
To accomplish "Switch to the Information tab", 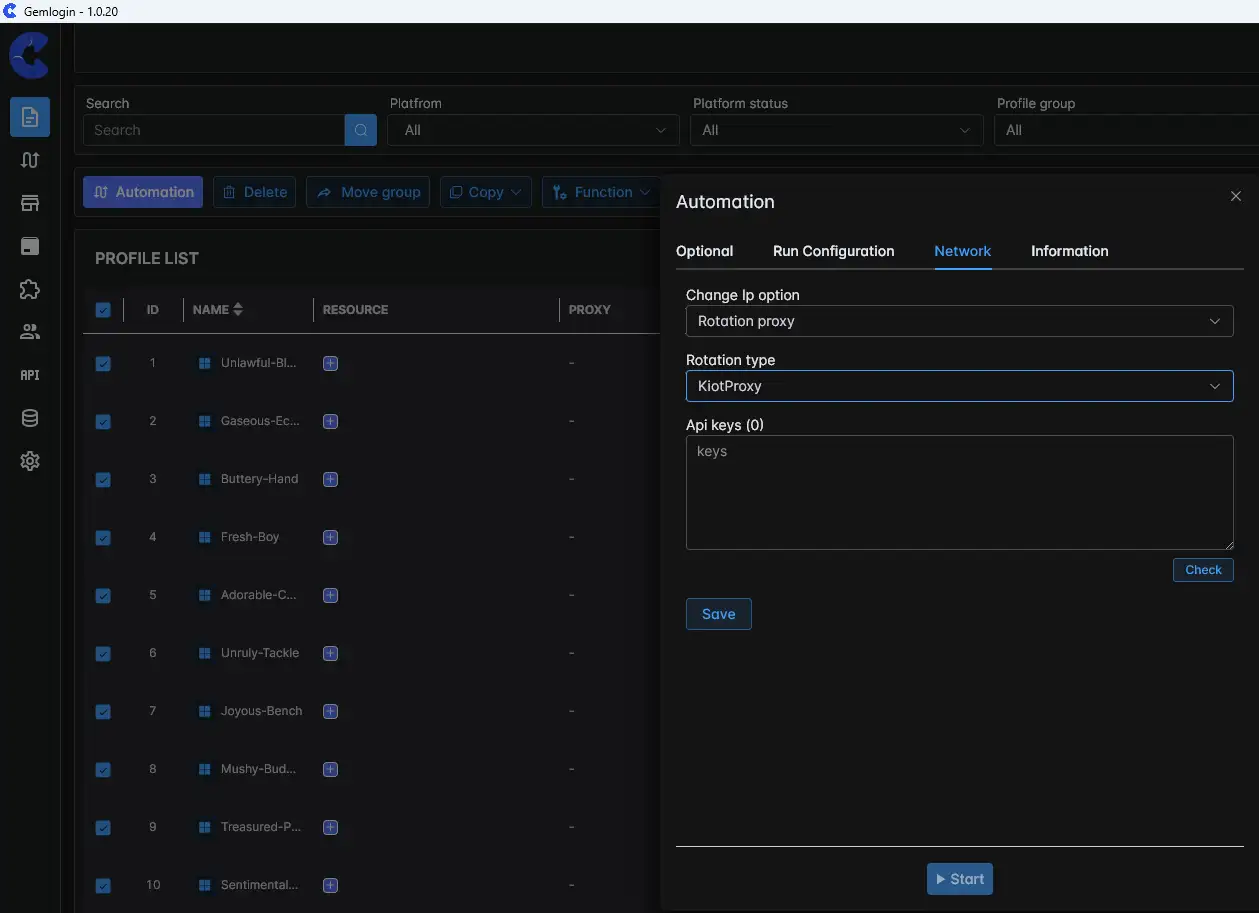I will pos(1070,251).
